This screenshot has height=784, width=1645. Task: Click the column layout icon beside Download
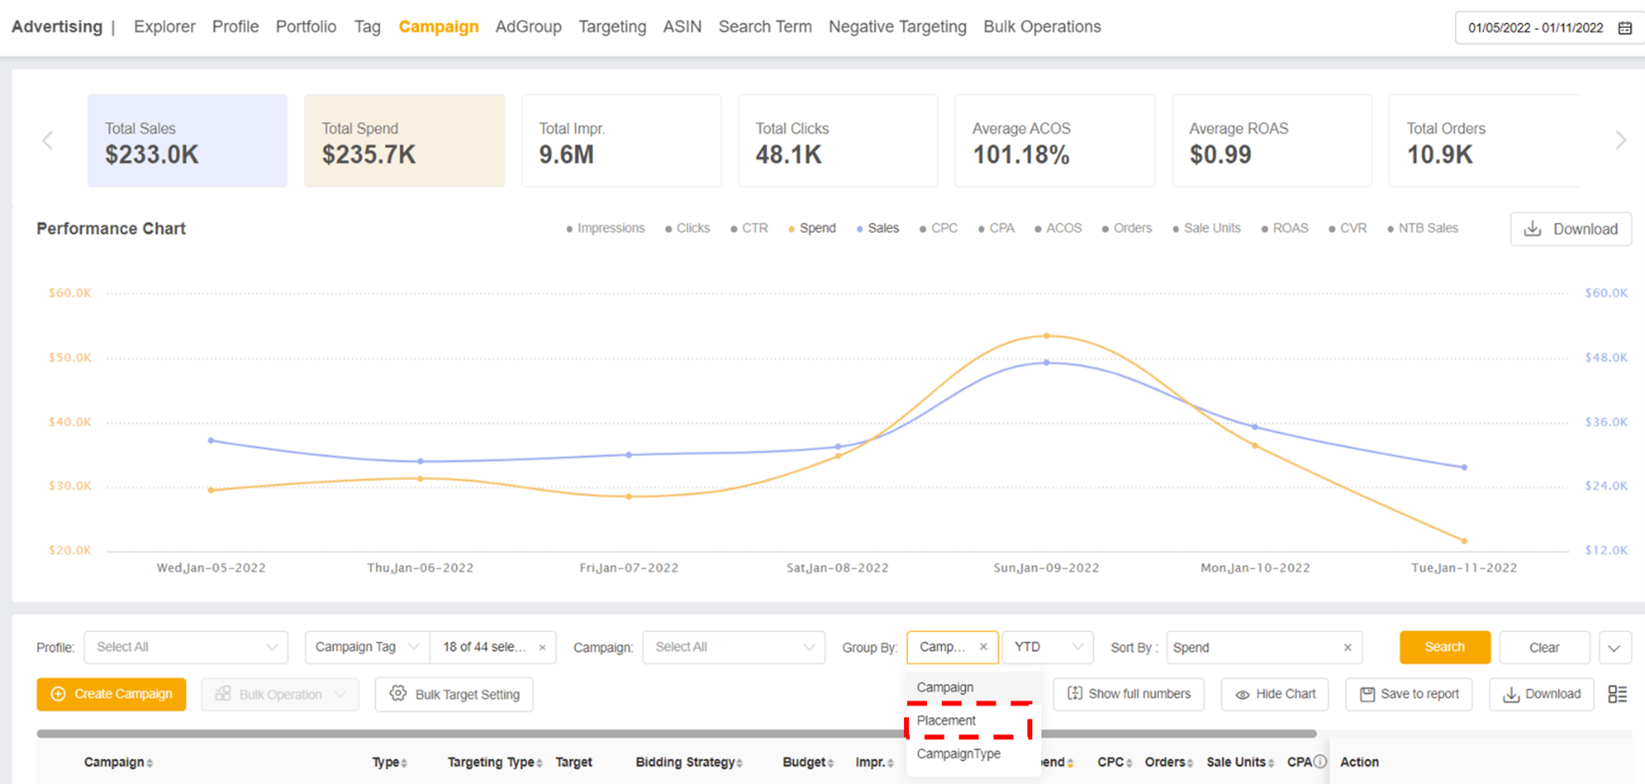[1617, 694]
